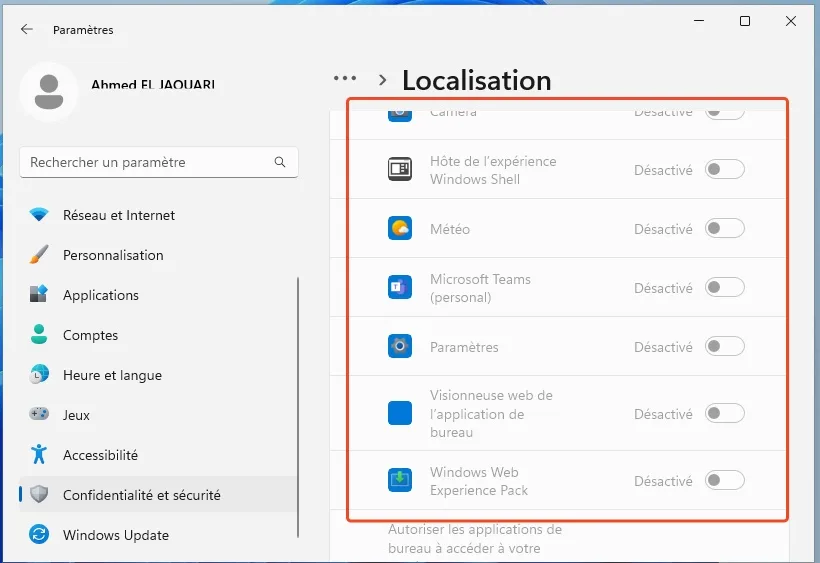820x563 pixels.
Task: Toggle location access for Paramètres app
Action: click(x=724, y=347)
